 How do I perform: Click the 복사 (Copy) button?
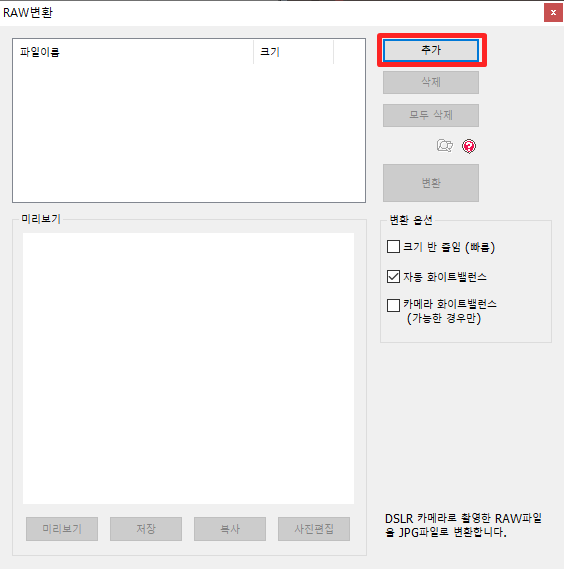coord(230,529)
